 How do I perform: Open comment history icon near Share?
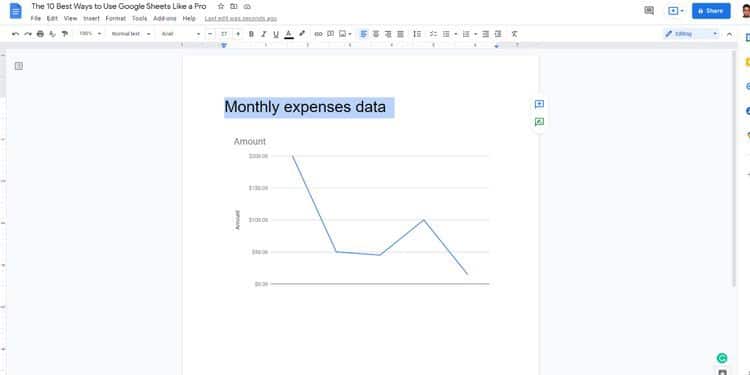pyautogui.click(x=649, y=11)
